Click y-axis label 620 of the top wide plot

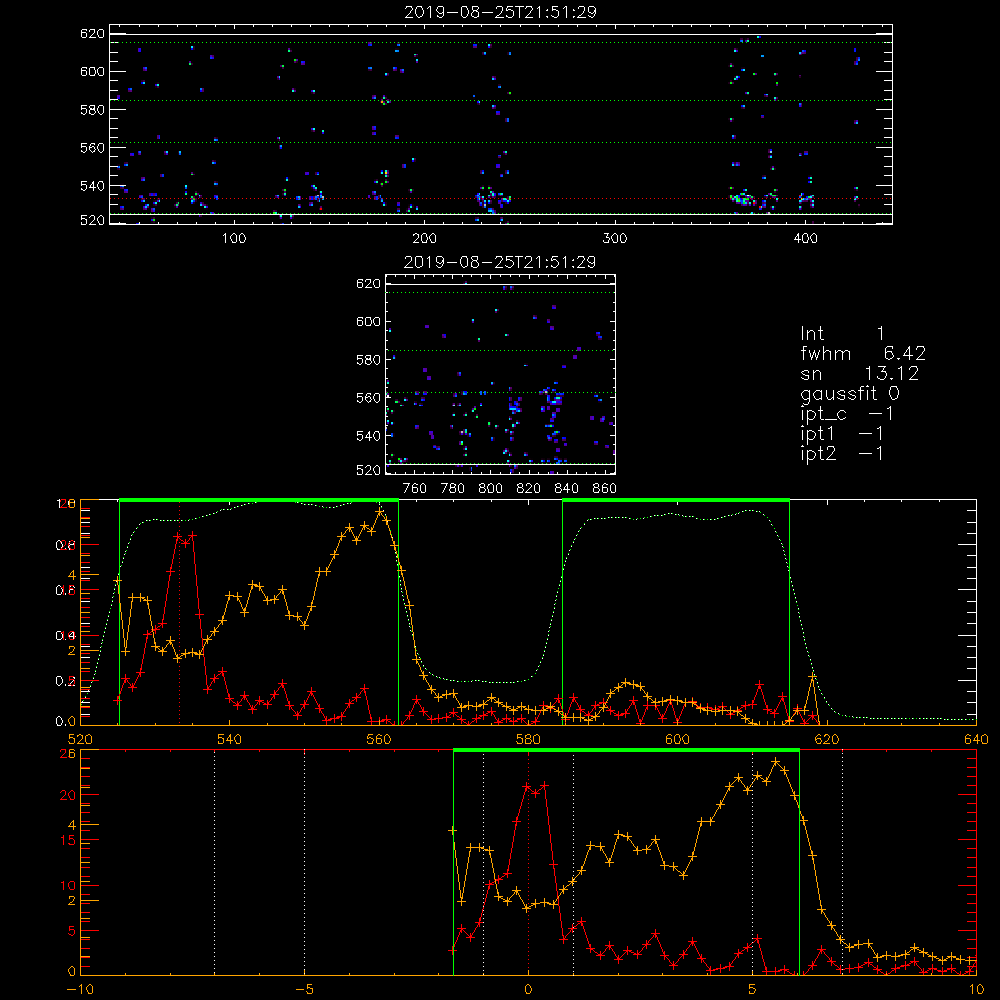[x=92, y=34]
